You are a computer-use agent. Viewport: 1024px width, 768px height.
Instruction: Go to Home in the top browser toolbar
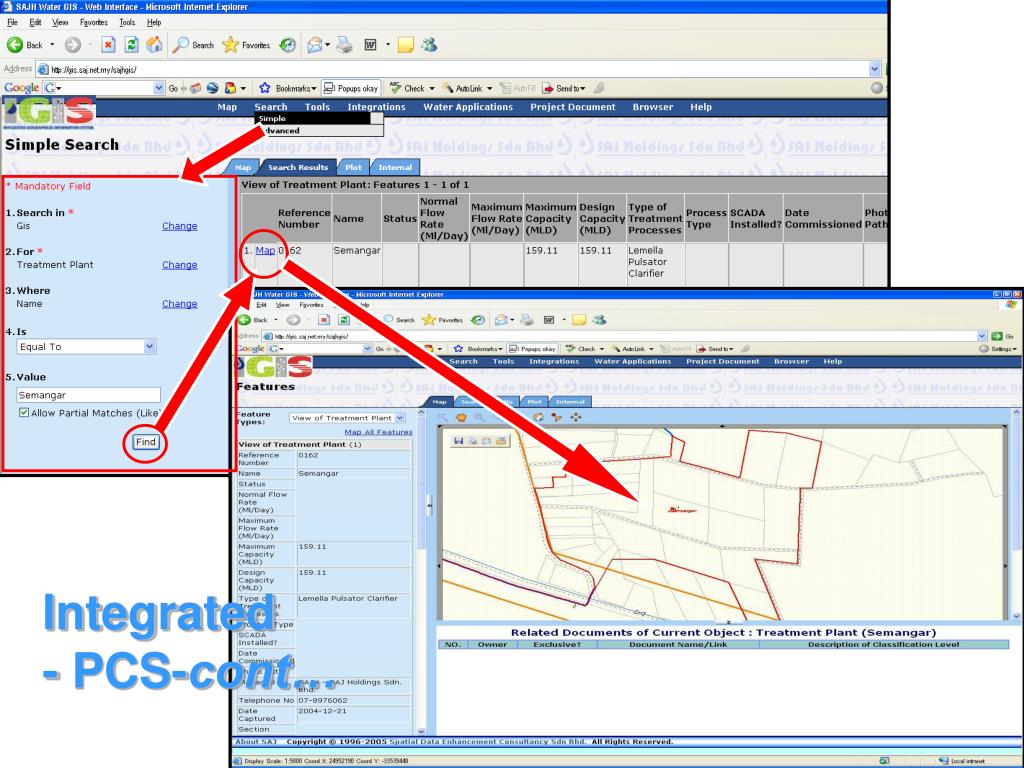tap(154, 44)
